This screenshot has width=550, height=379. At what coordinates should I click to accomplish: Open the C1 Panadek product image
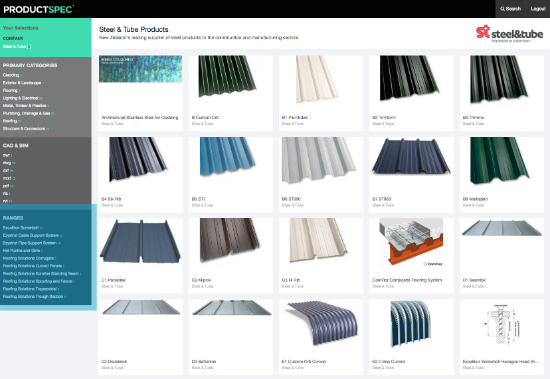(140, 241)
